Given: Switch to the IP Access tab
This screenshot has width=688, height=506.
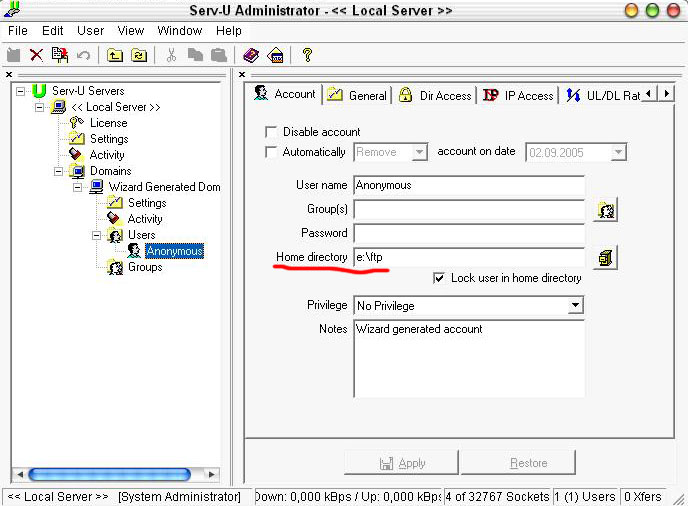Looking at the screenshot, I should point(518,95).
